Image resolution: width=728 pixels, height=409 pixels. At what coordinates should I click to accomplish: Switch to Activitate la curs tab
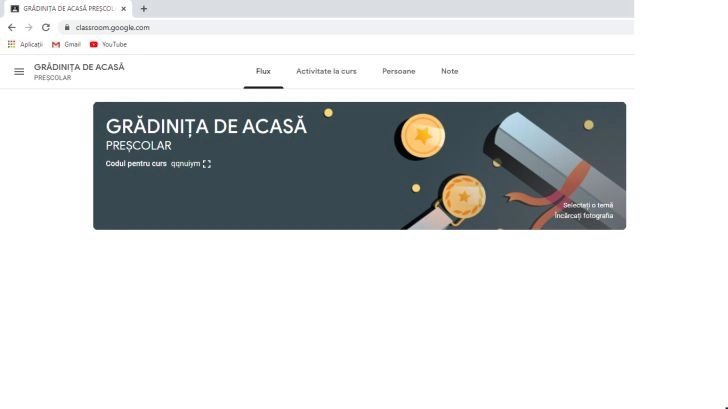click(x=326, y=71)
